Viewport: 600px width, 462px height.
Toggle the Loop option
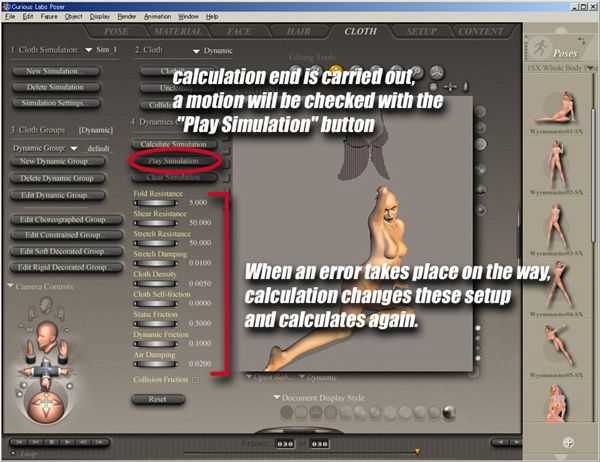pyautogui.click(x=13, y=454)
